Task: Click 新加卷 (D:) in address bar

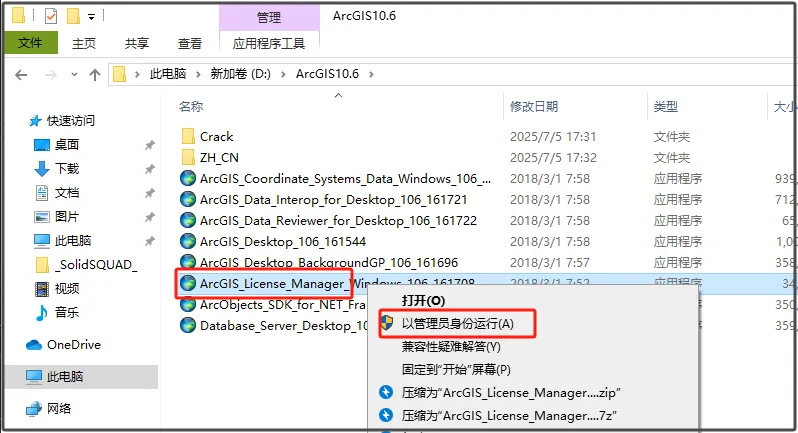Action: 241,74
